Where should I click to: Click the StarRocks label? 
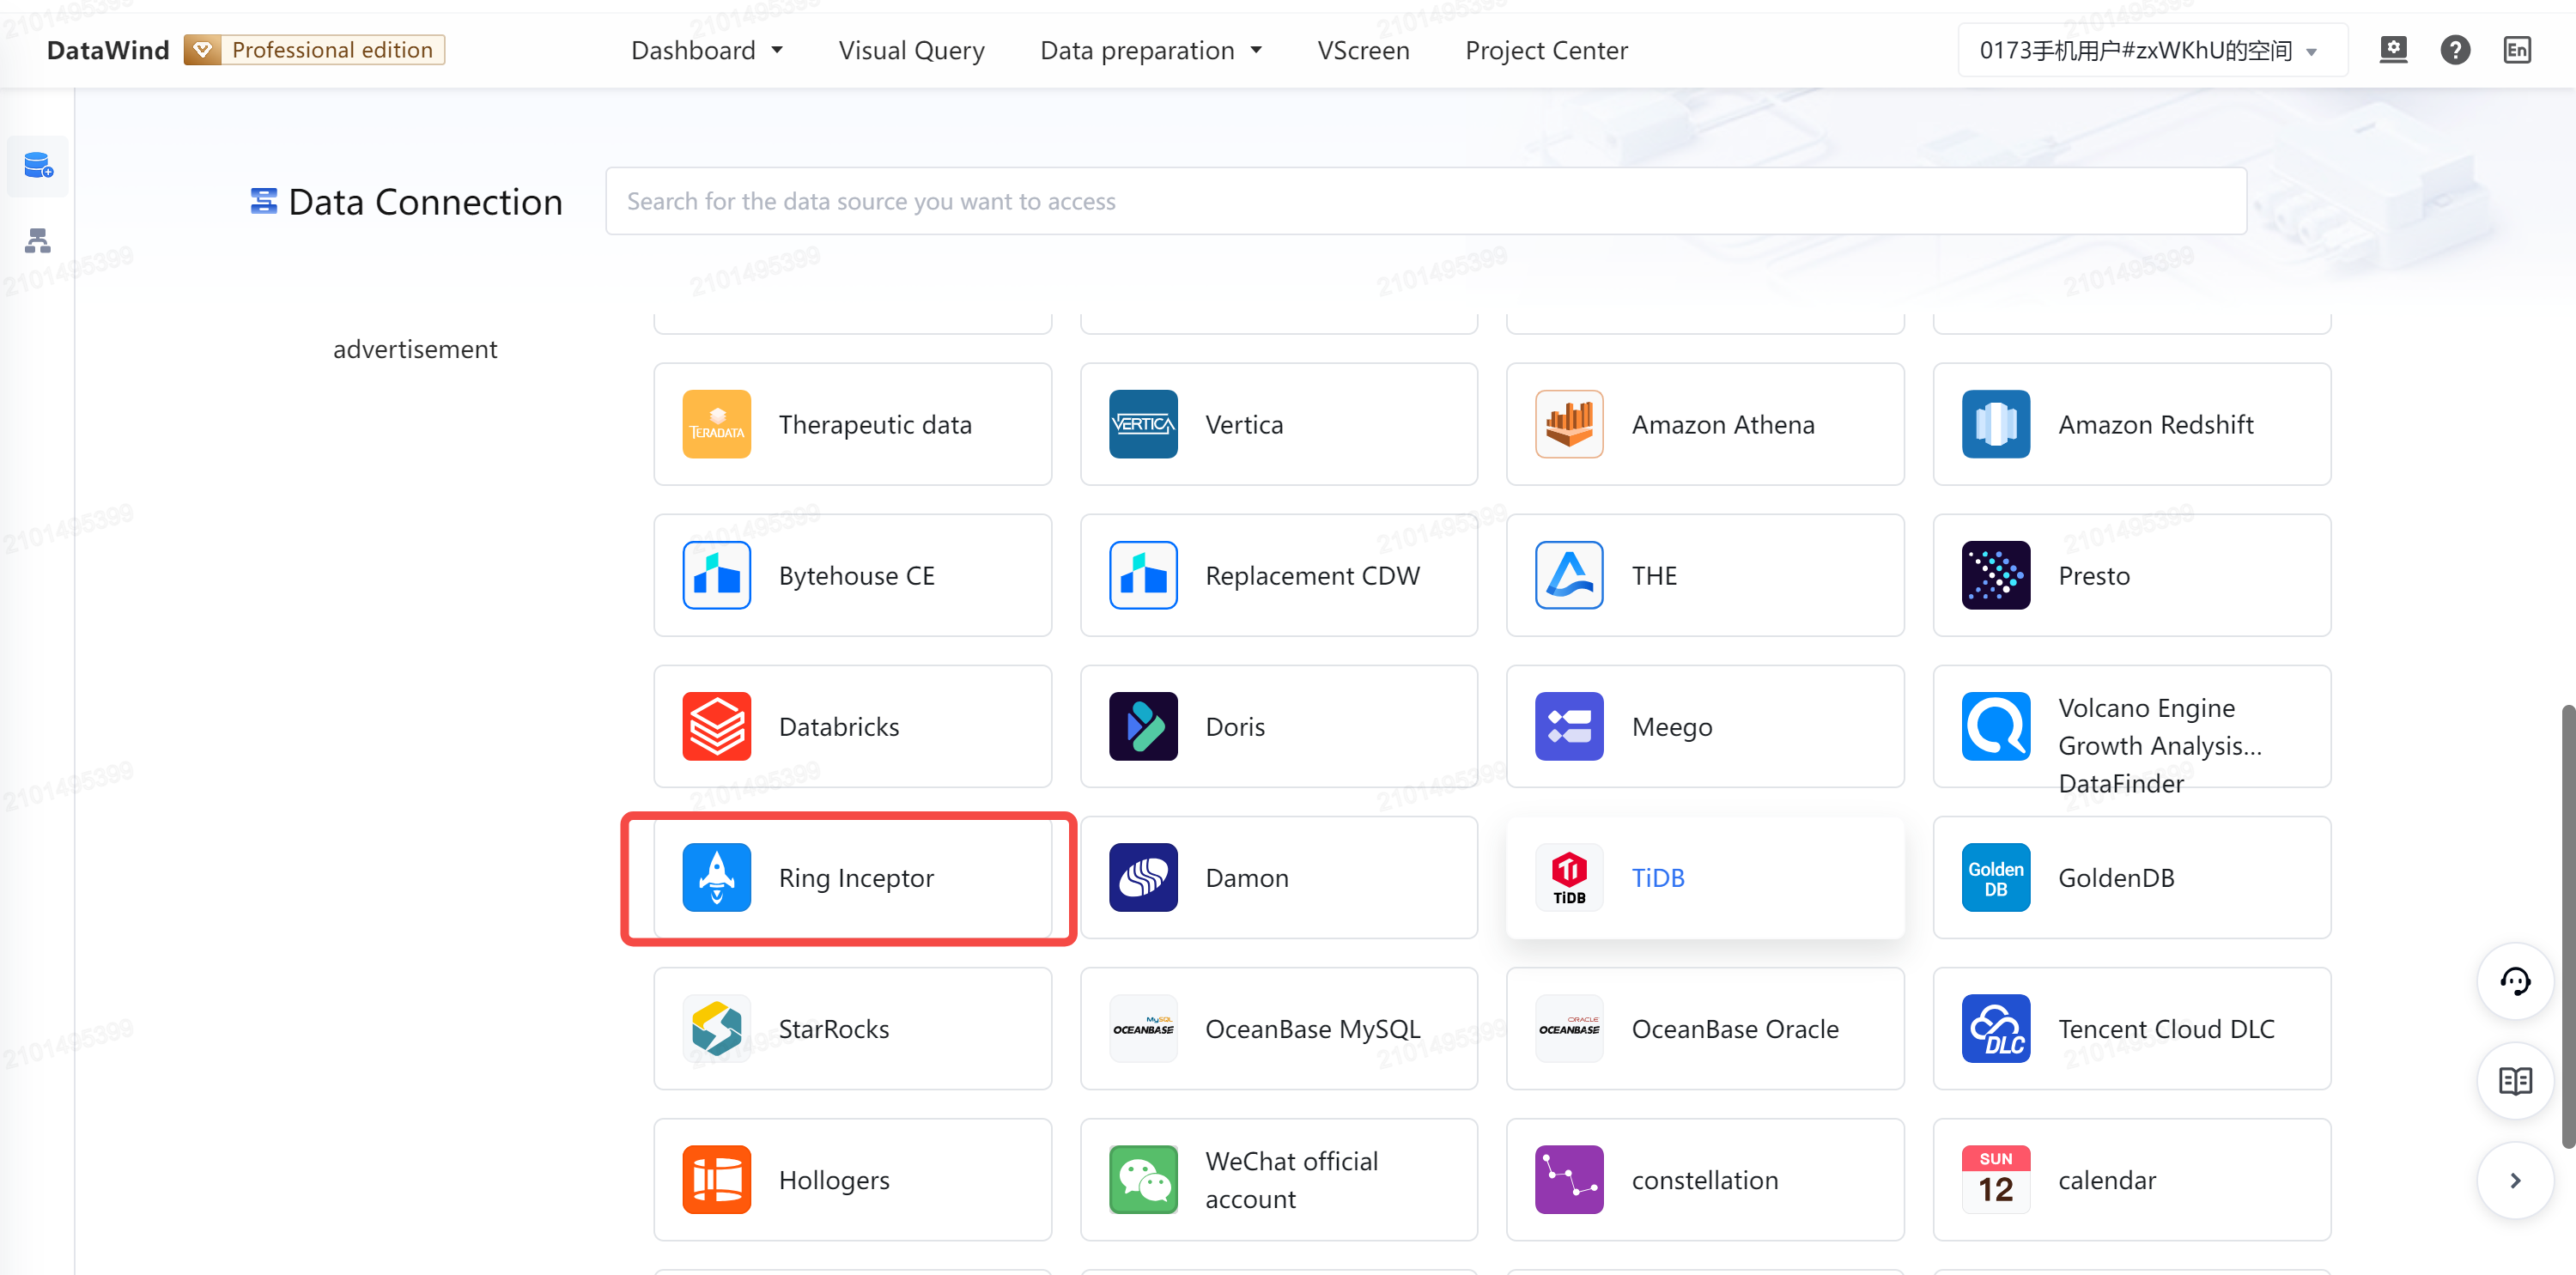pos(834,1028)
